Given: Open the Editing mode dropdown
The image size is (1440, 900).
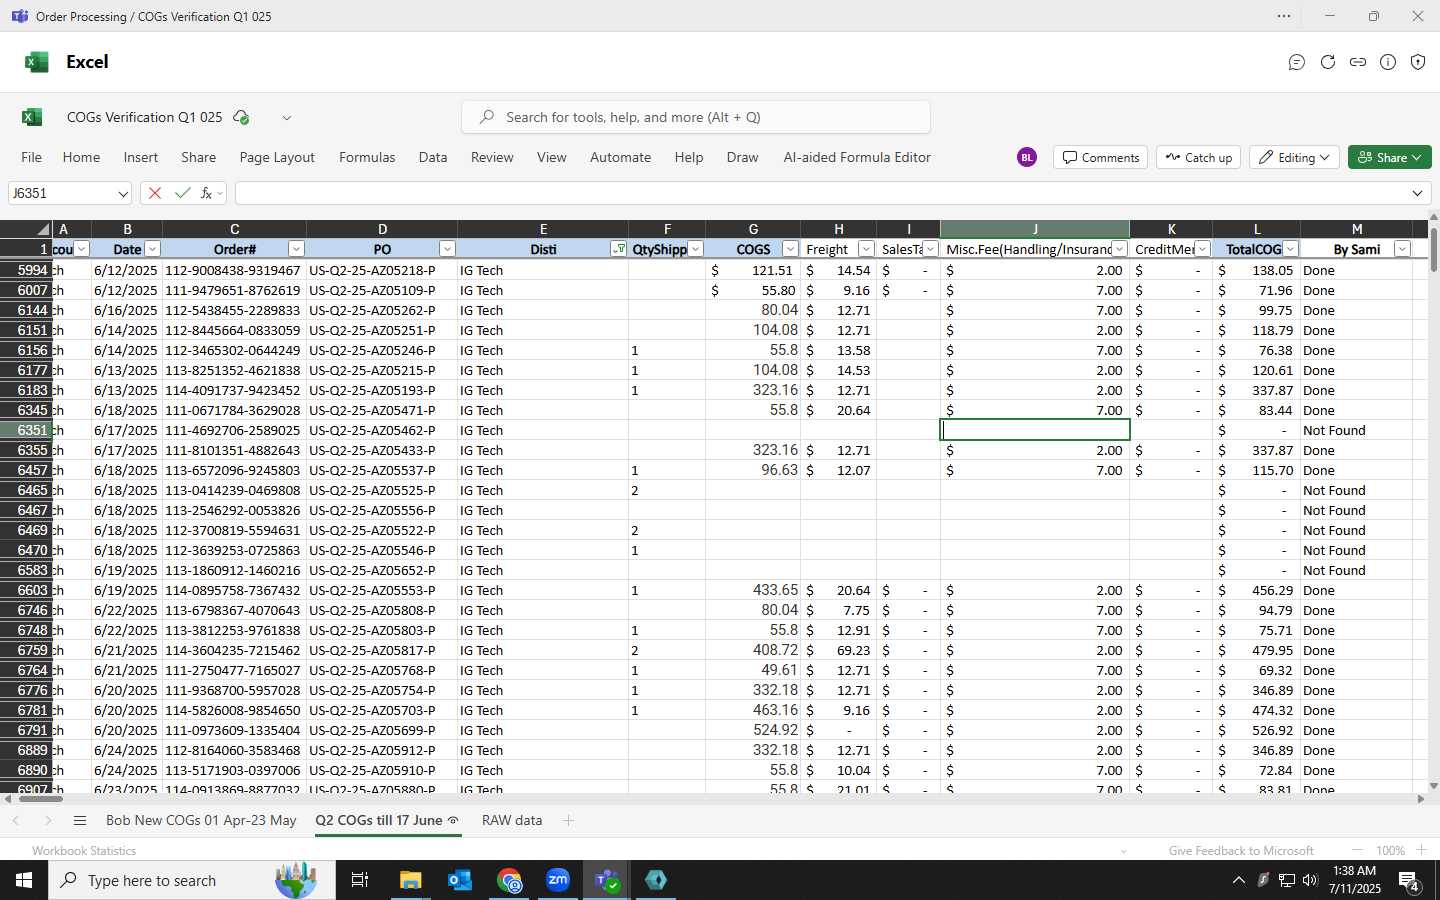Looking at the screenshot, I should click(x=1295, y=157).
